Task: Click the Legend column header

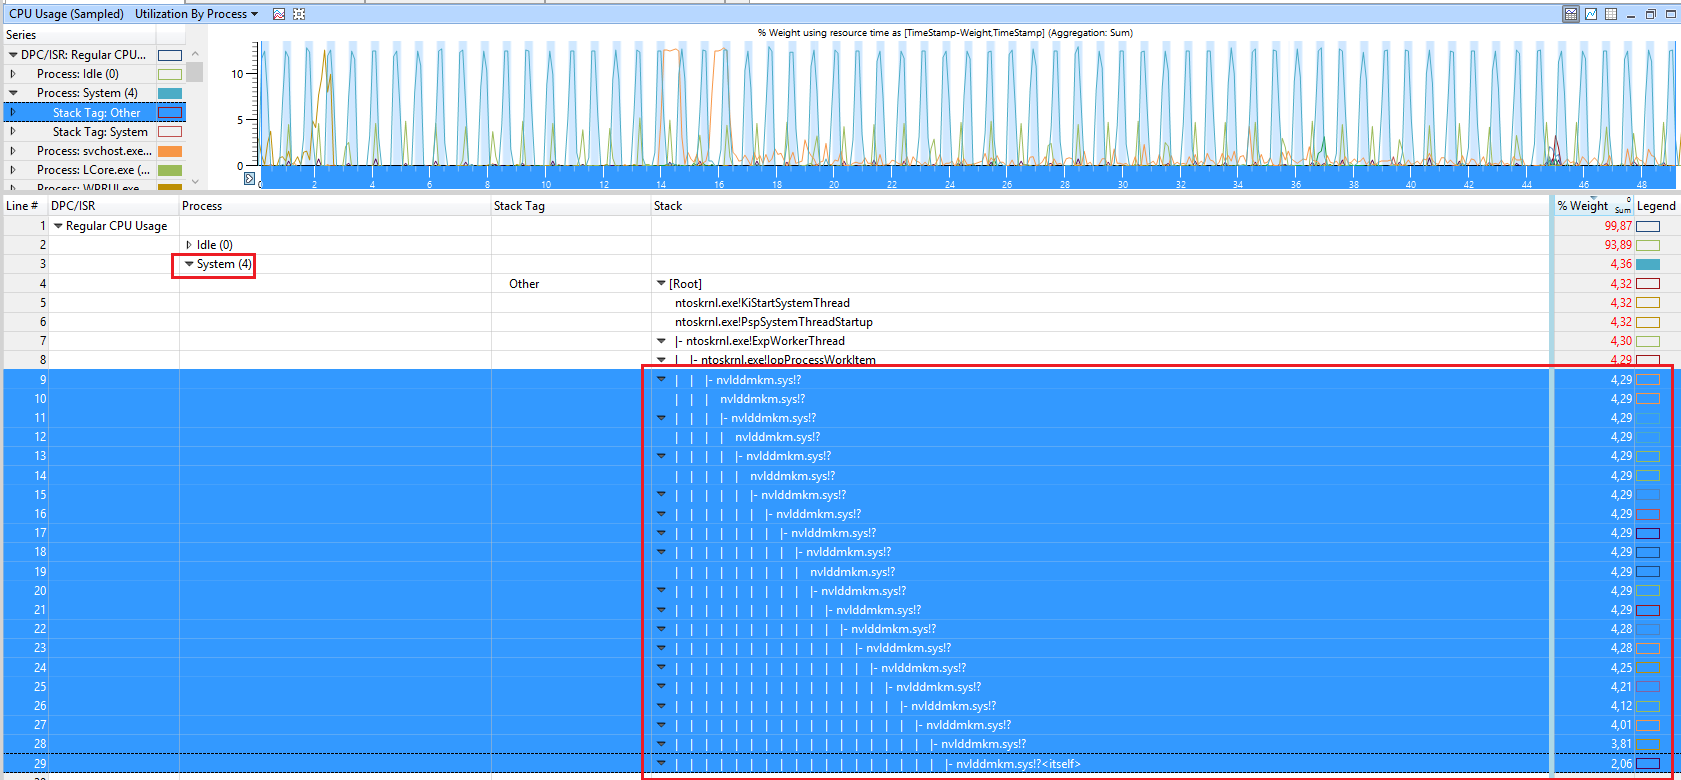Action: coord(1656,206)
